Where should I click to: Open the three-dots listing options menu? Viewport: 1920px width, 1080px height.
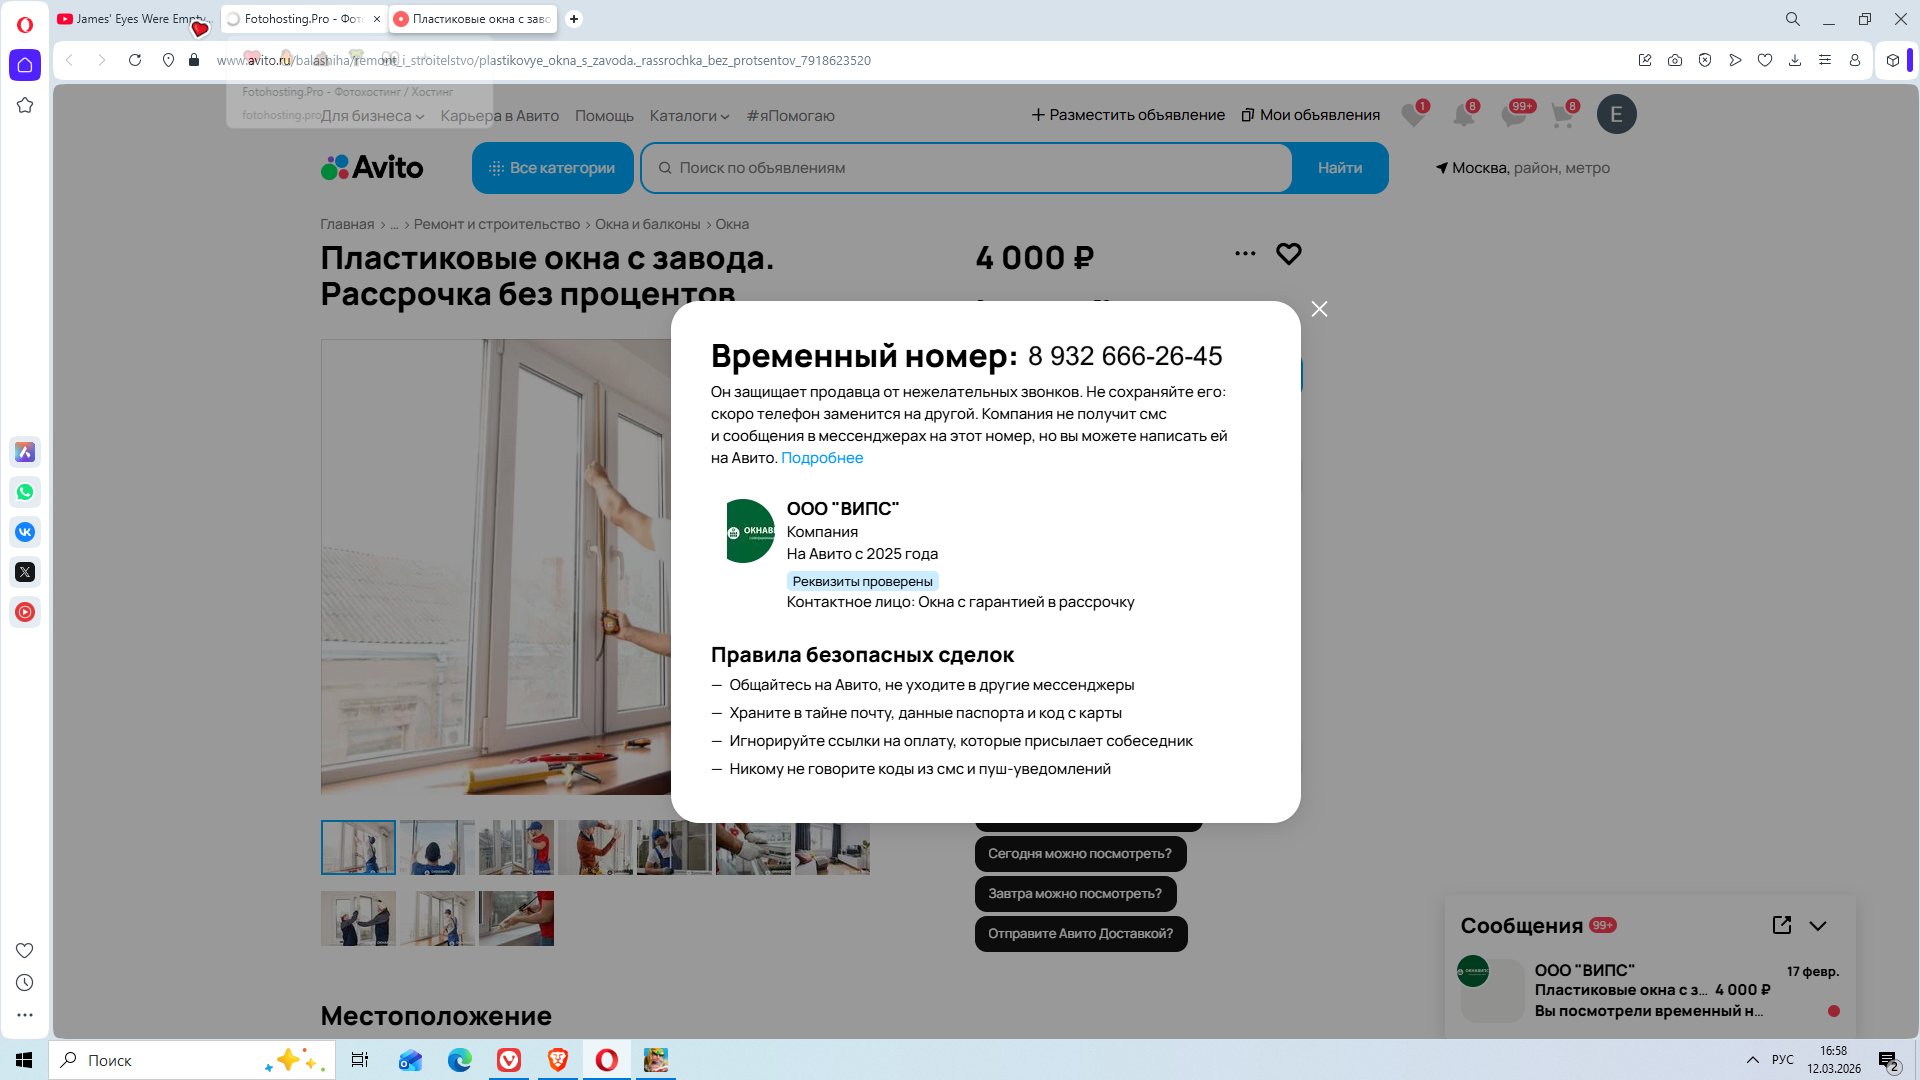tap(1245, 254)
